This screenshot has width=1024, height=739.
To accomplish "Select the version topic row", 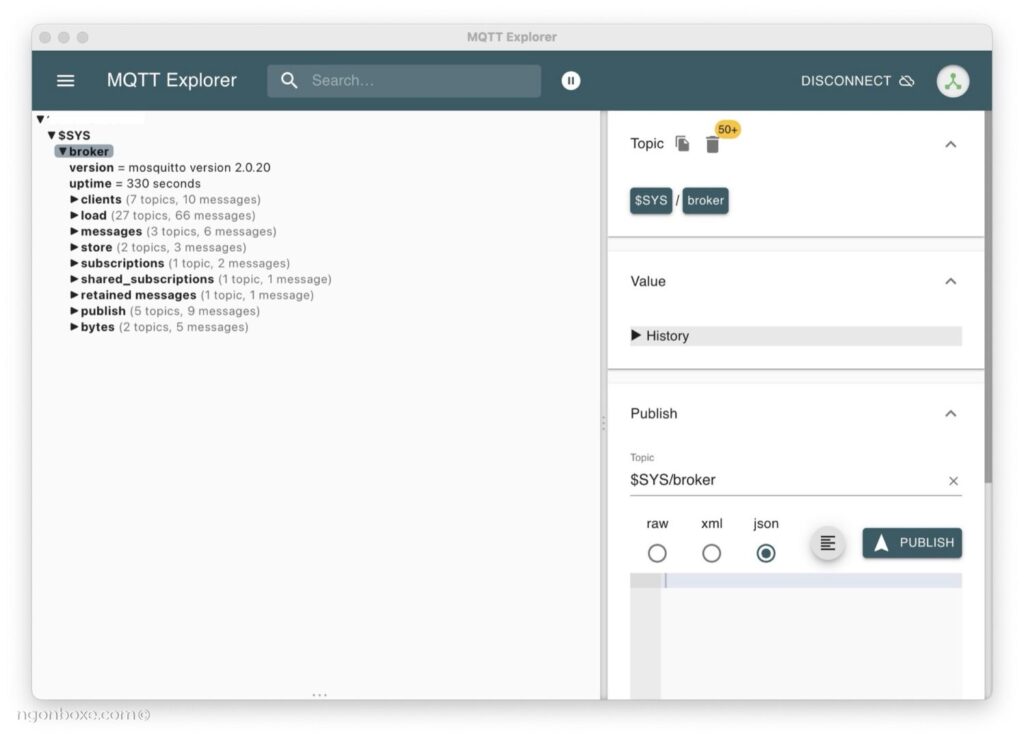I will click(x=170, y=168).
